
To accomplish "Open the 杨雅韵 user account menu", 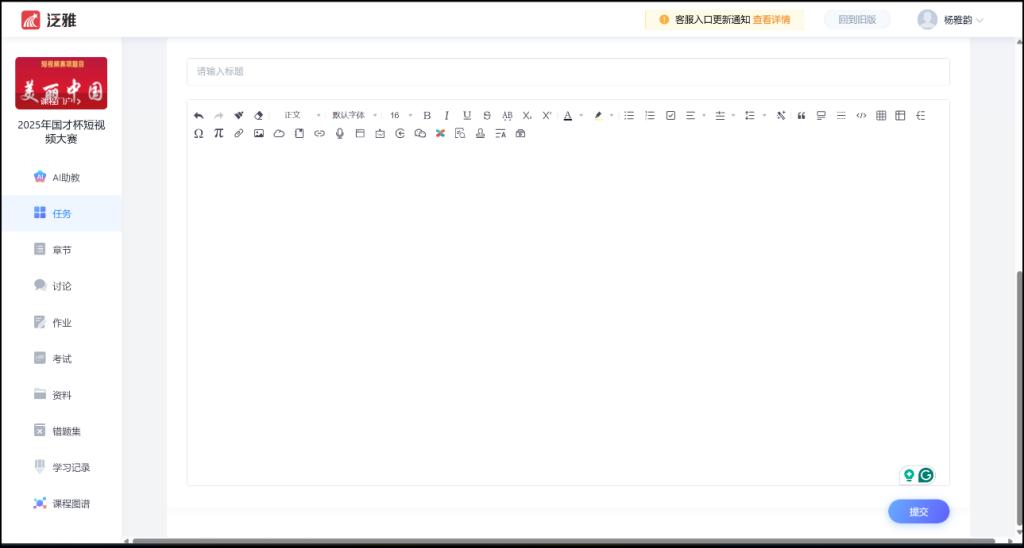I will (950, 20).
